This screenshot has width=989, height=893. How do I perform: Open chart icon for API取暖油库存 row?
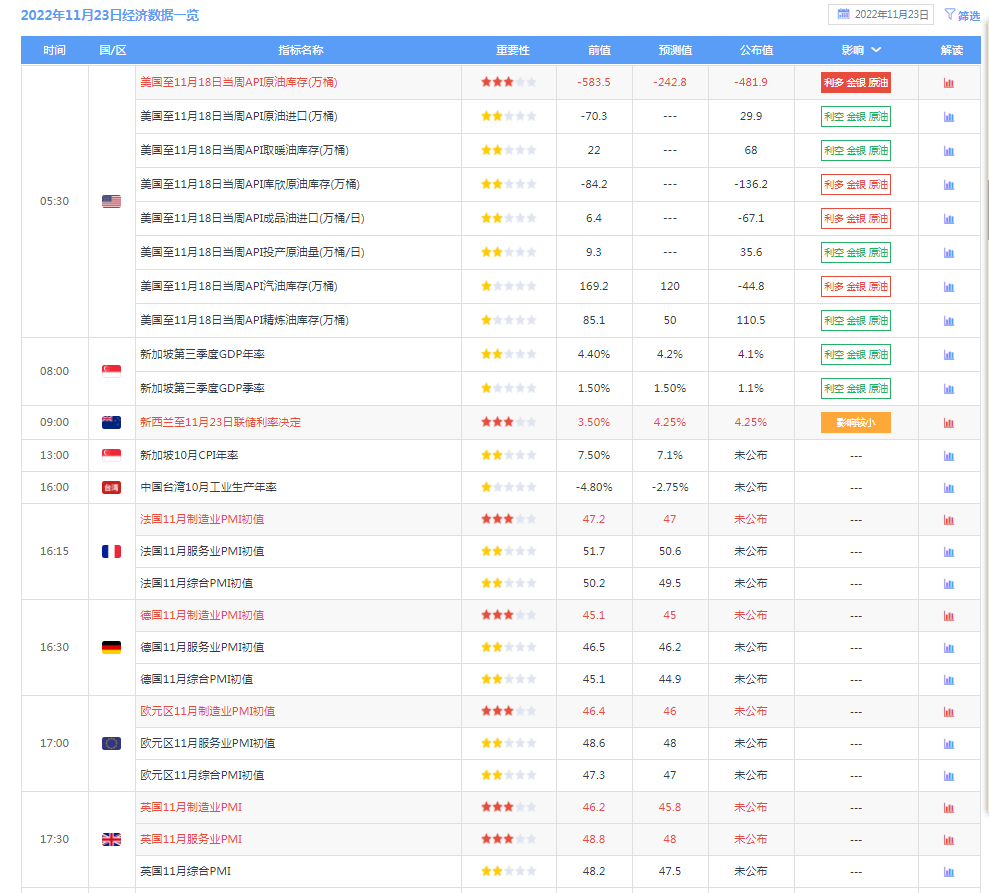tap(949, 151)
